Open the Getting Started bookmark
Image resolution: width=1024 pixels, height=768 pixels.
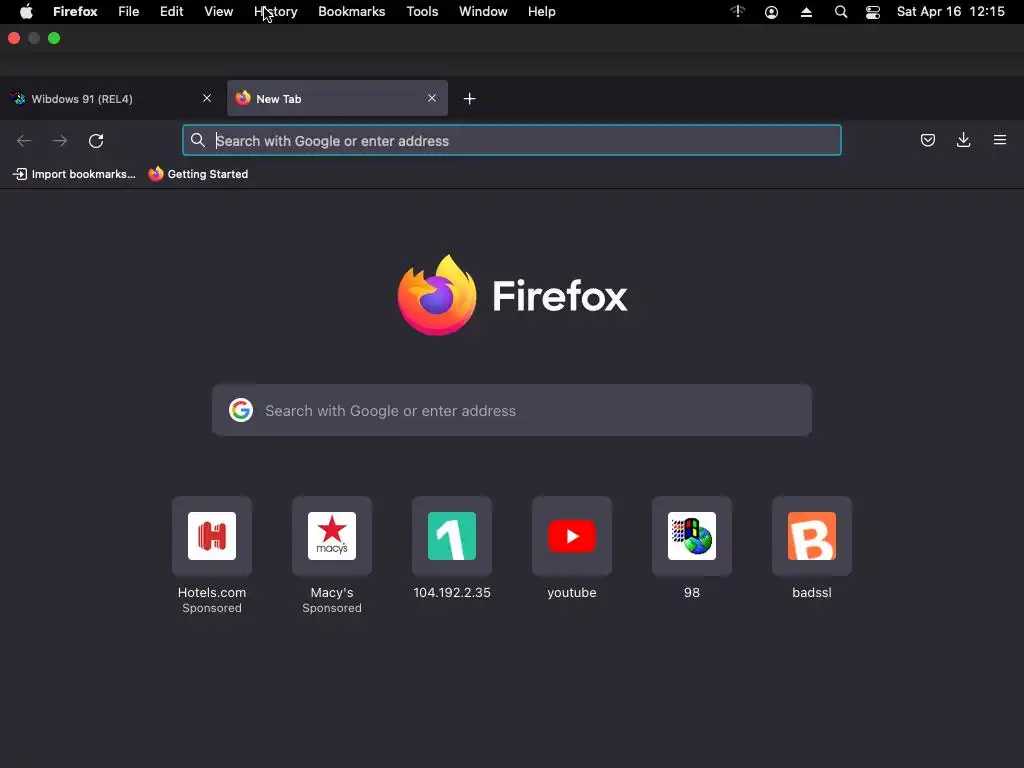pyautogui.click(x=198, y=174)
